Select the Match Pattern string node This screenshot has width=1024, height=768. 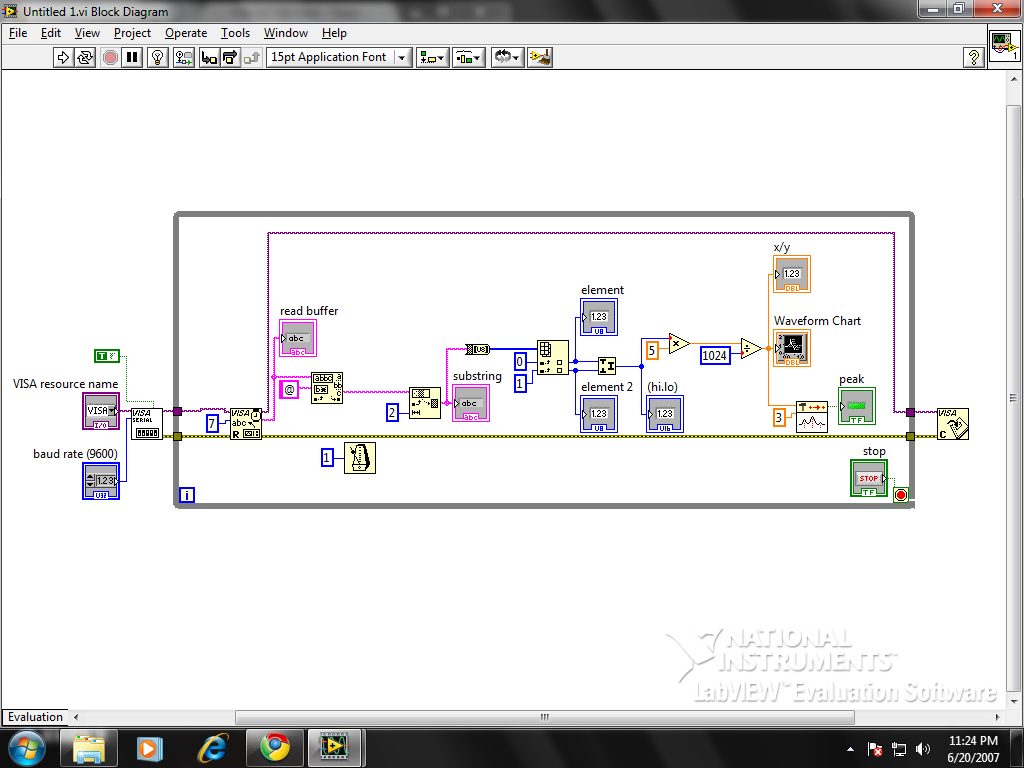[x=327, y=388]
